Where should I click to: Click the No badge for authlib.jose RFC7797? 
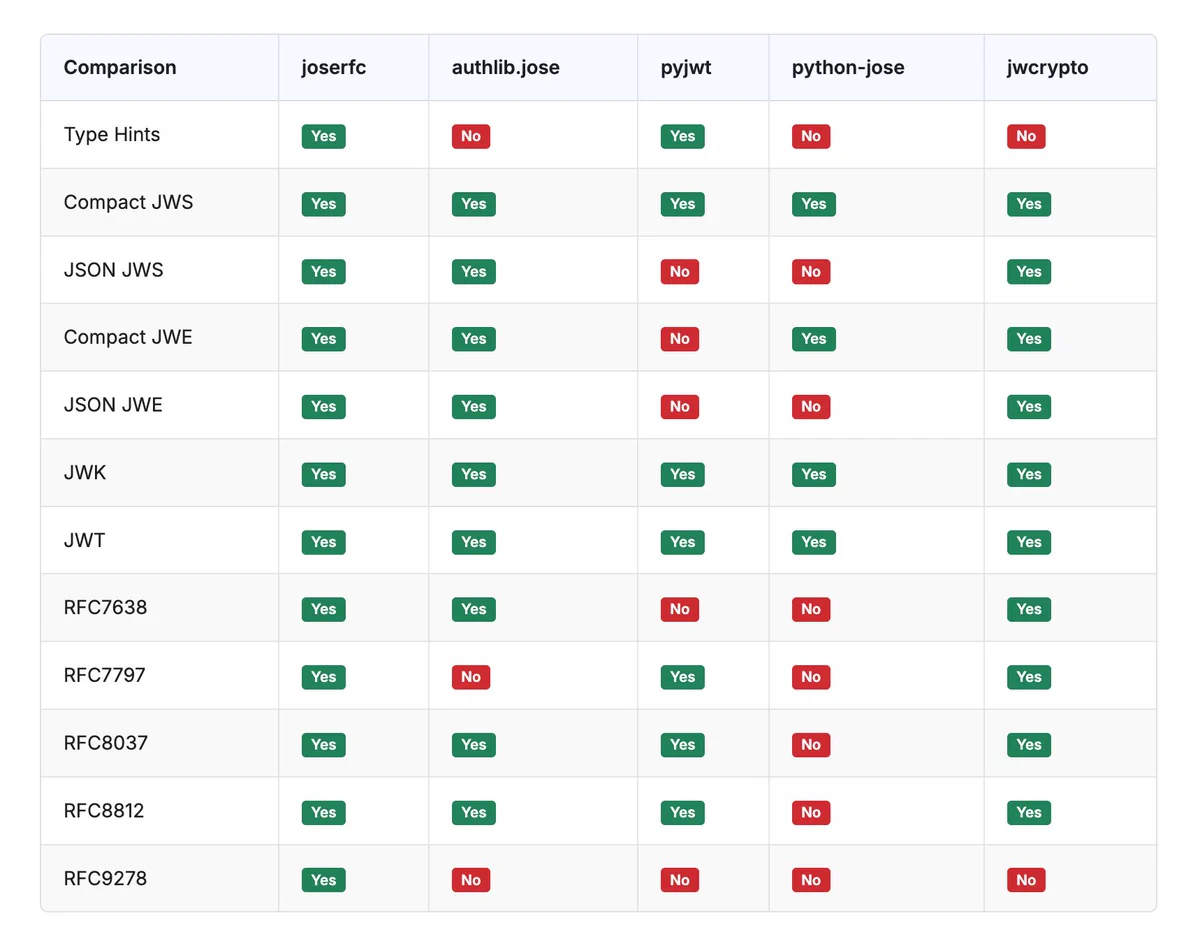(x=471, y=677)
